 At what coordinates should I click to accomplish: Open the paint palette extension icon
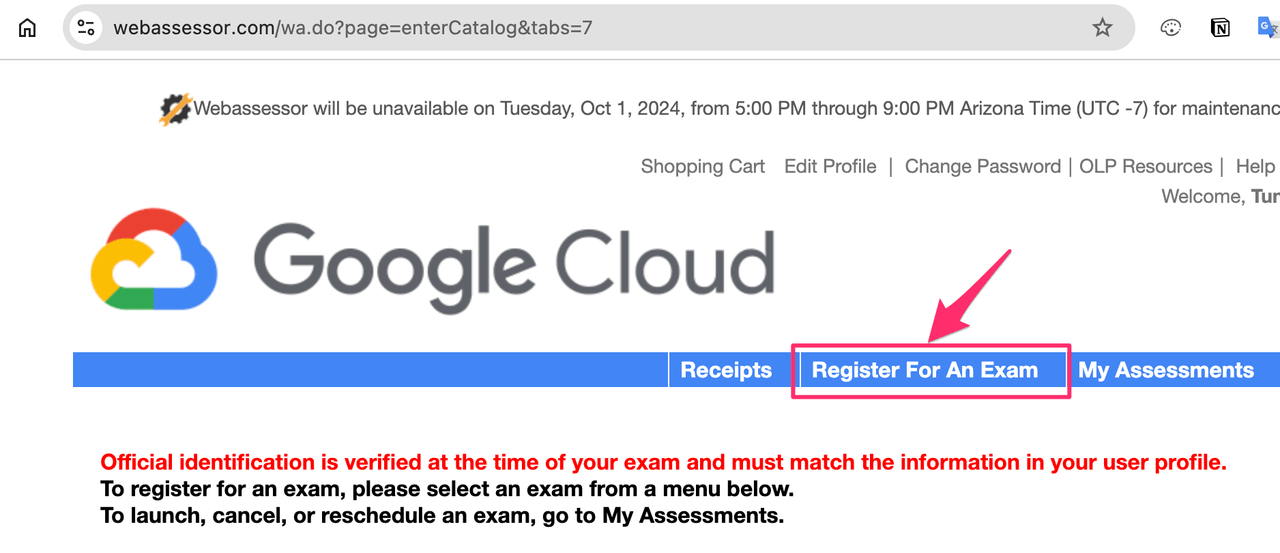tap(1171, 28)
